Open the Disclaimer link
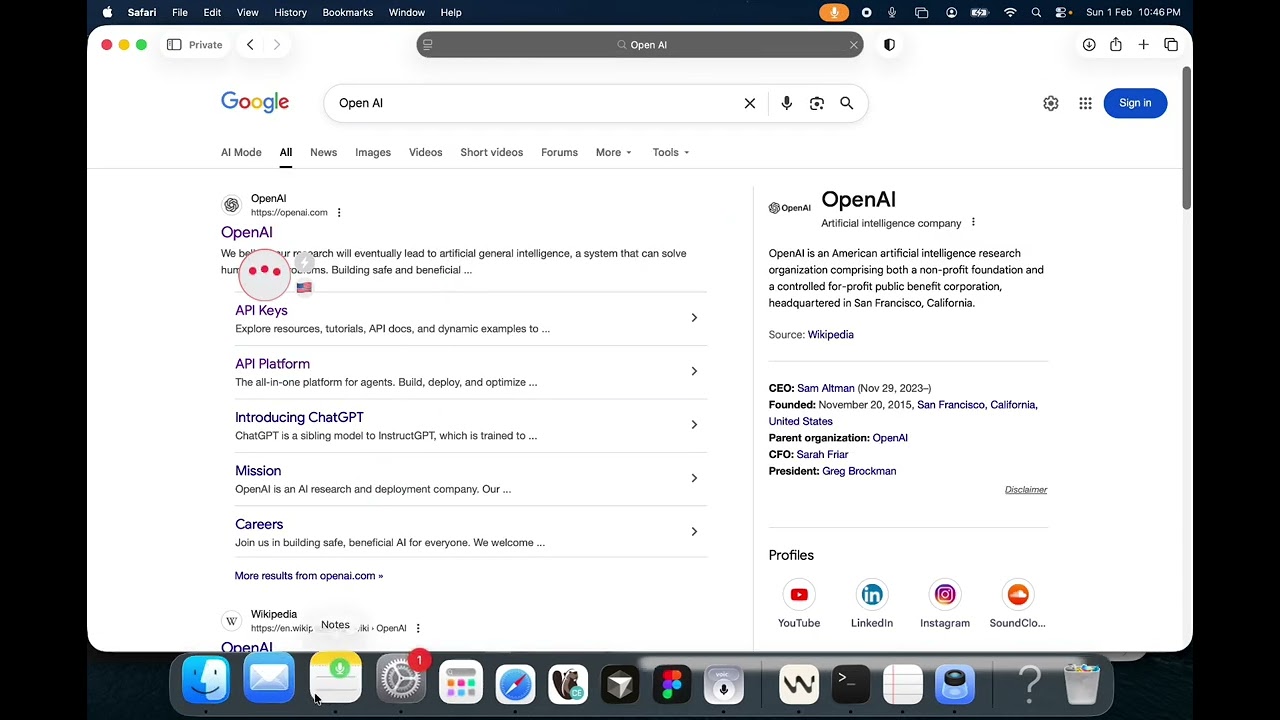The height and width of the screenshot is (720, 1280). click(x=1026, y=490)
